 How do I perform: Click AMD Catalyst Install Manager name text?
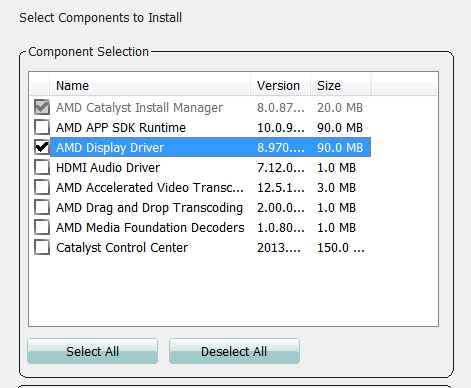pos(139,108)
